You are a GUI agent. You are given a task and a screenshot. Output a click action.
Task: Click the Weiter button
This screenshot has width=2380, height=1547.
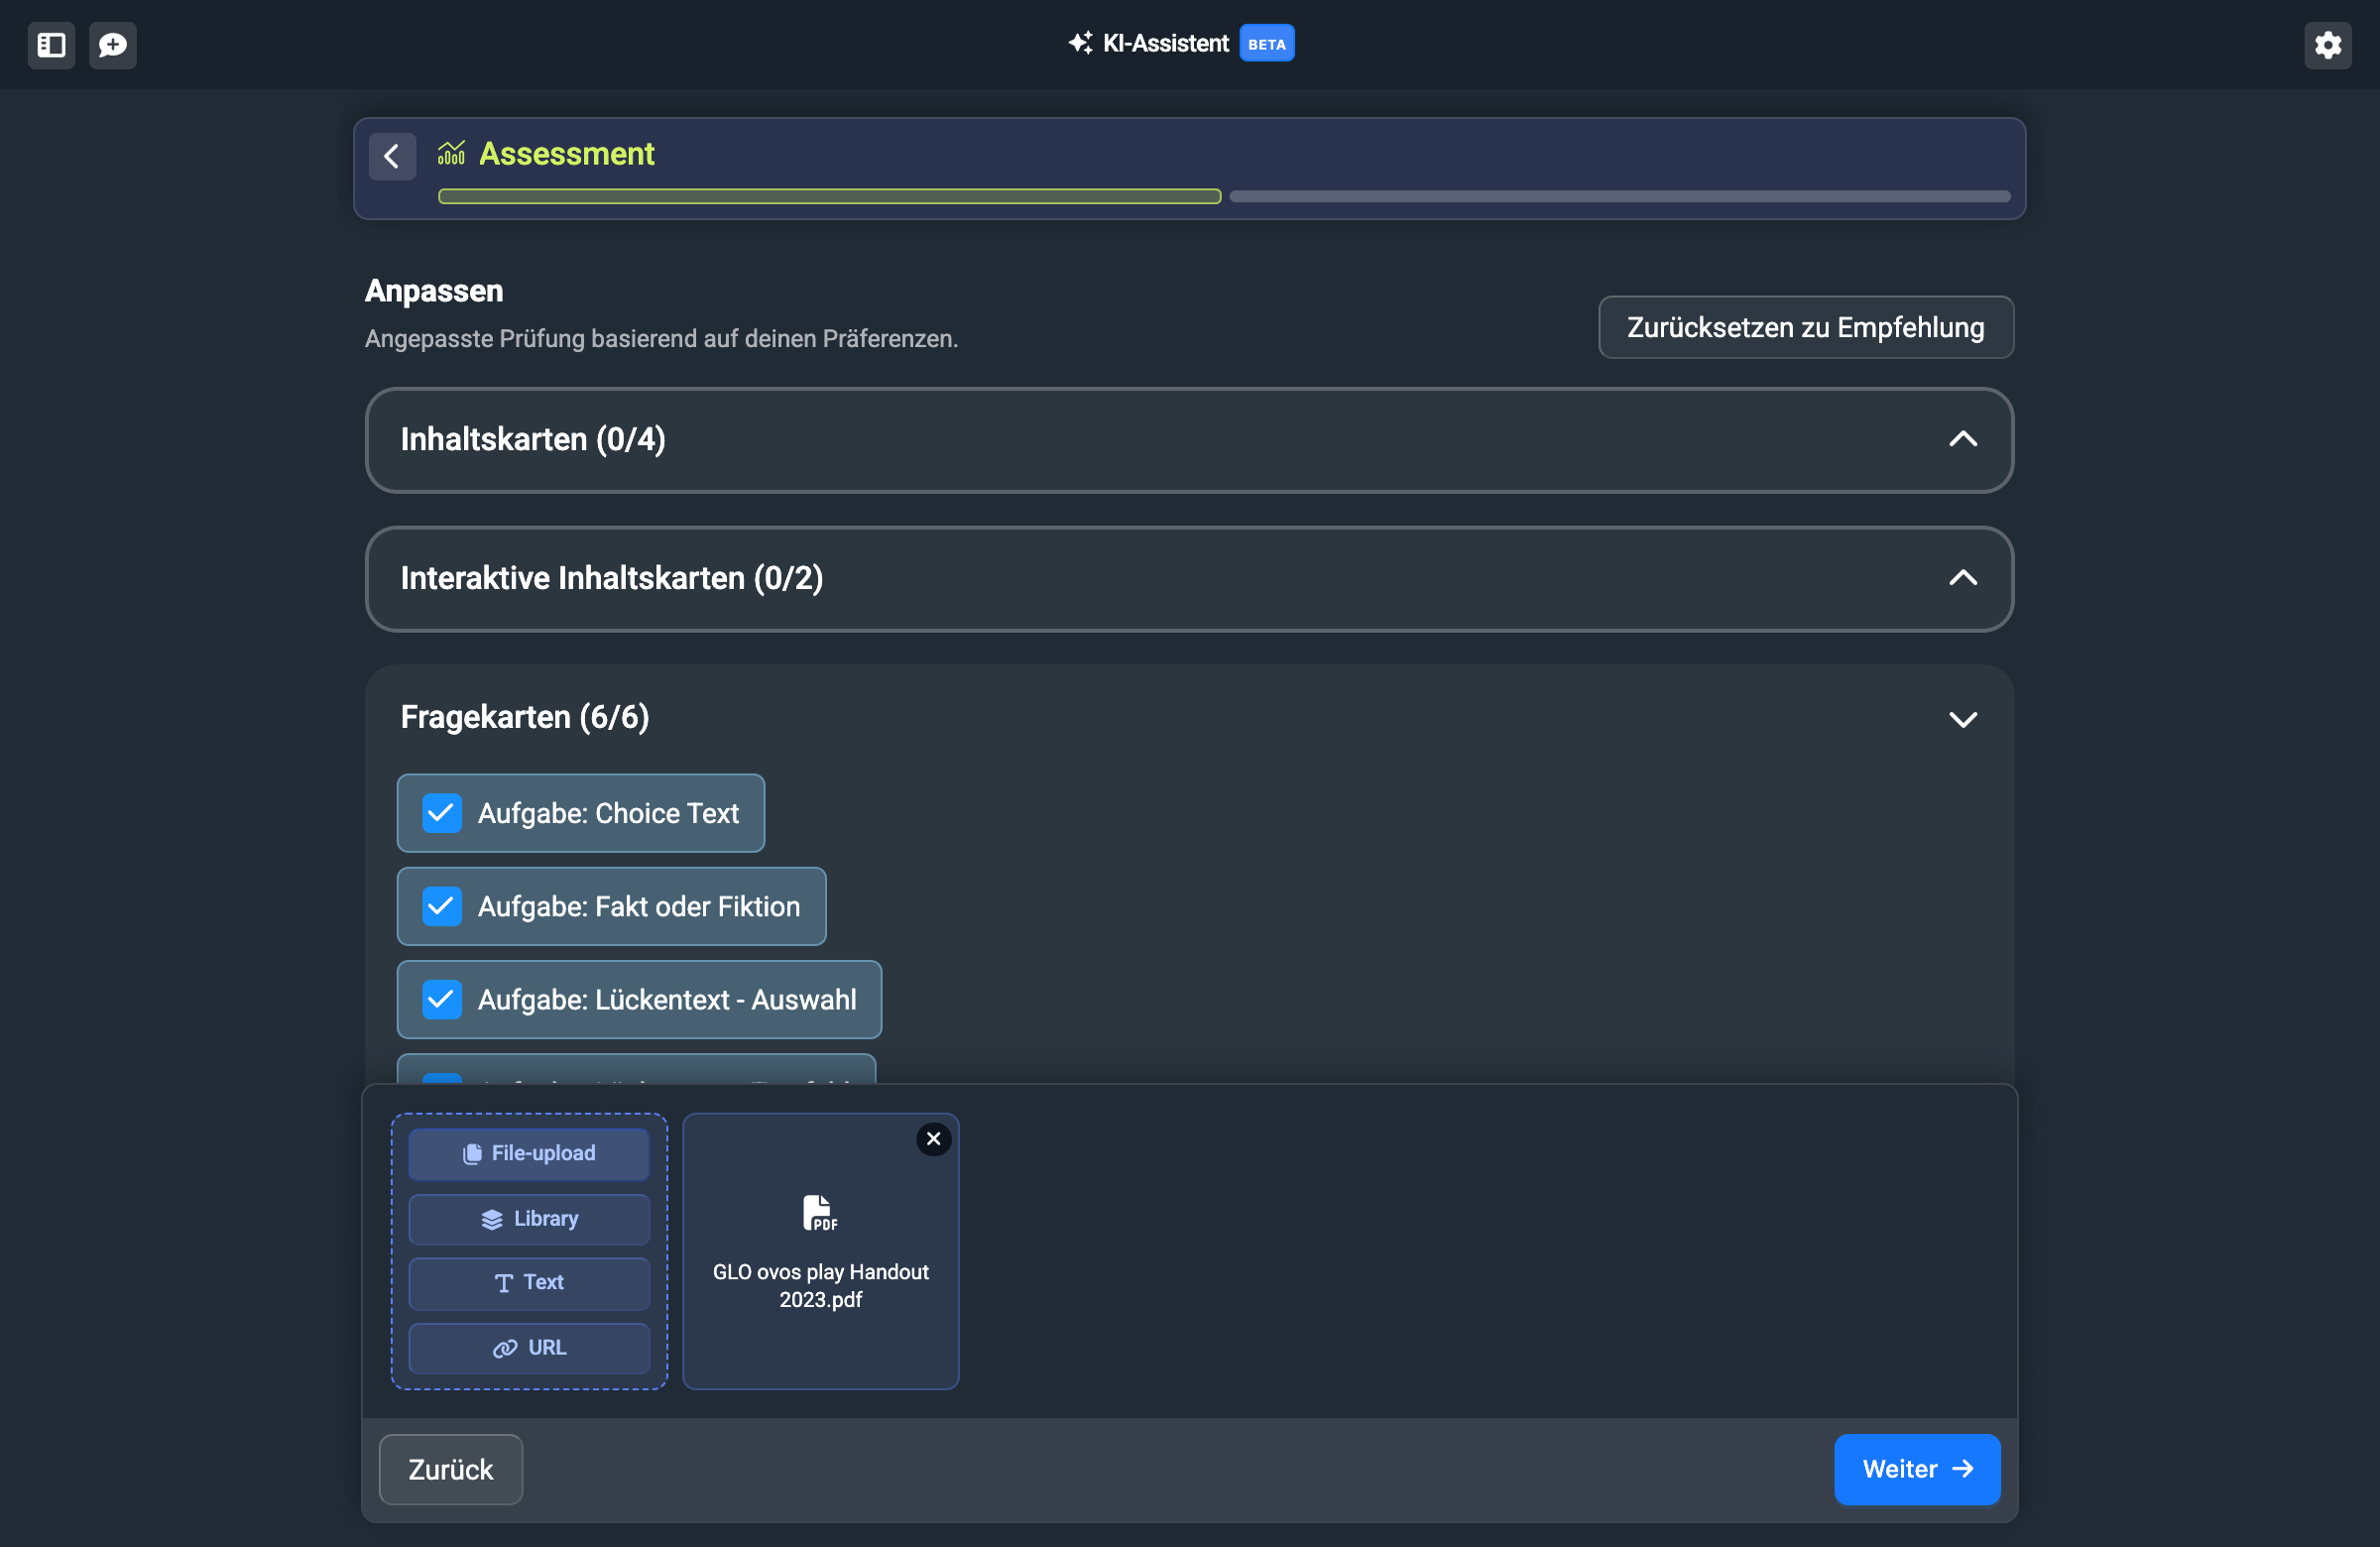click(x=1916, y=1468)
